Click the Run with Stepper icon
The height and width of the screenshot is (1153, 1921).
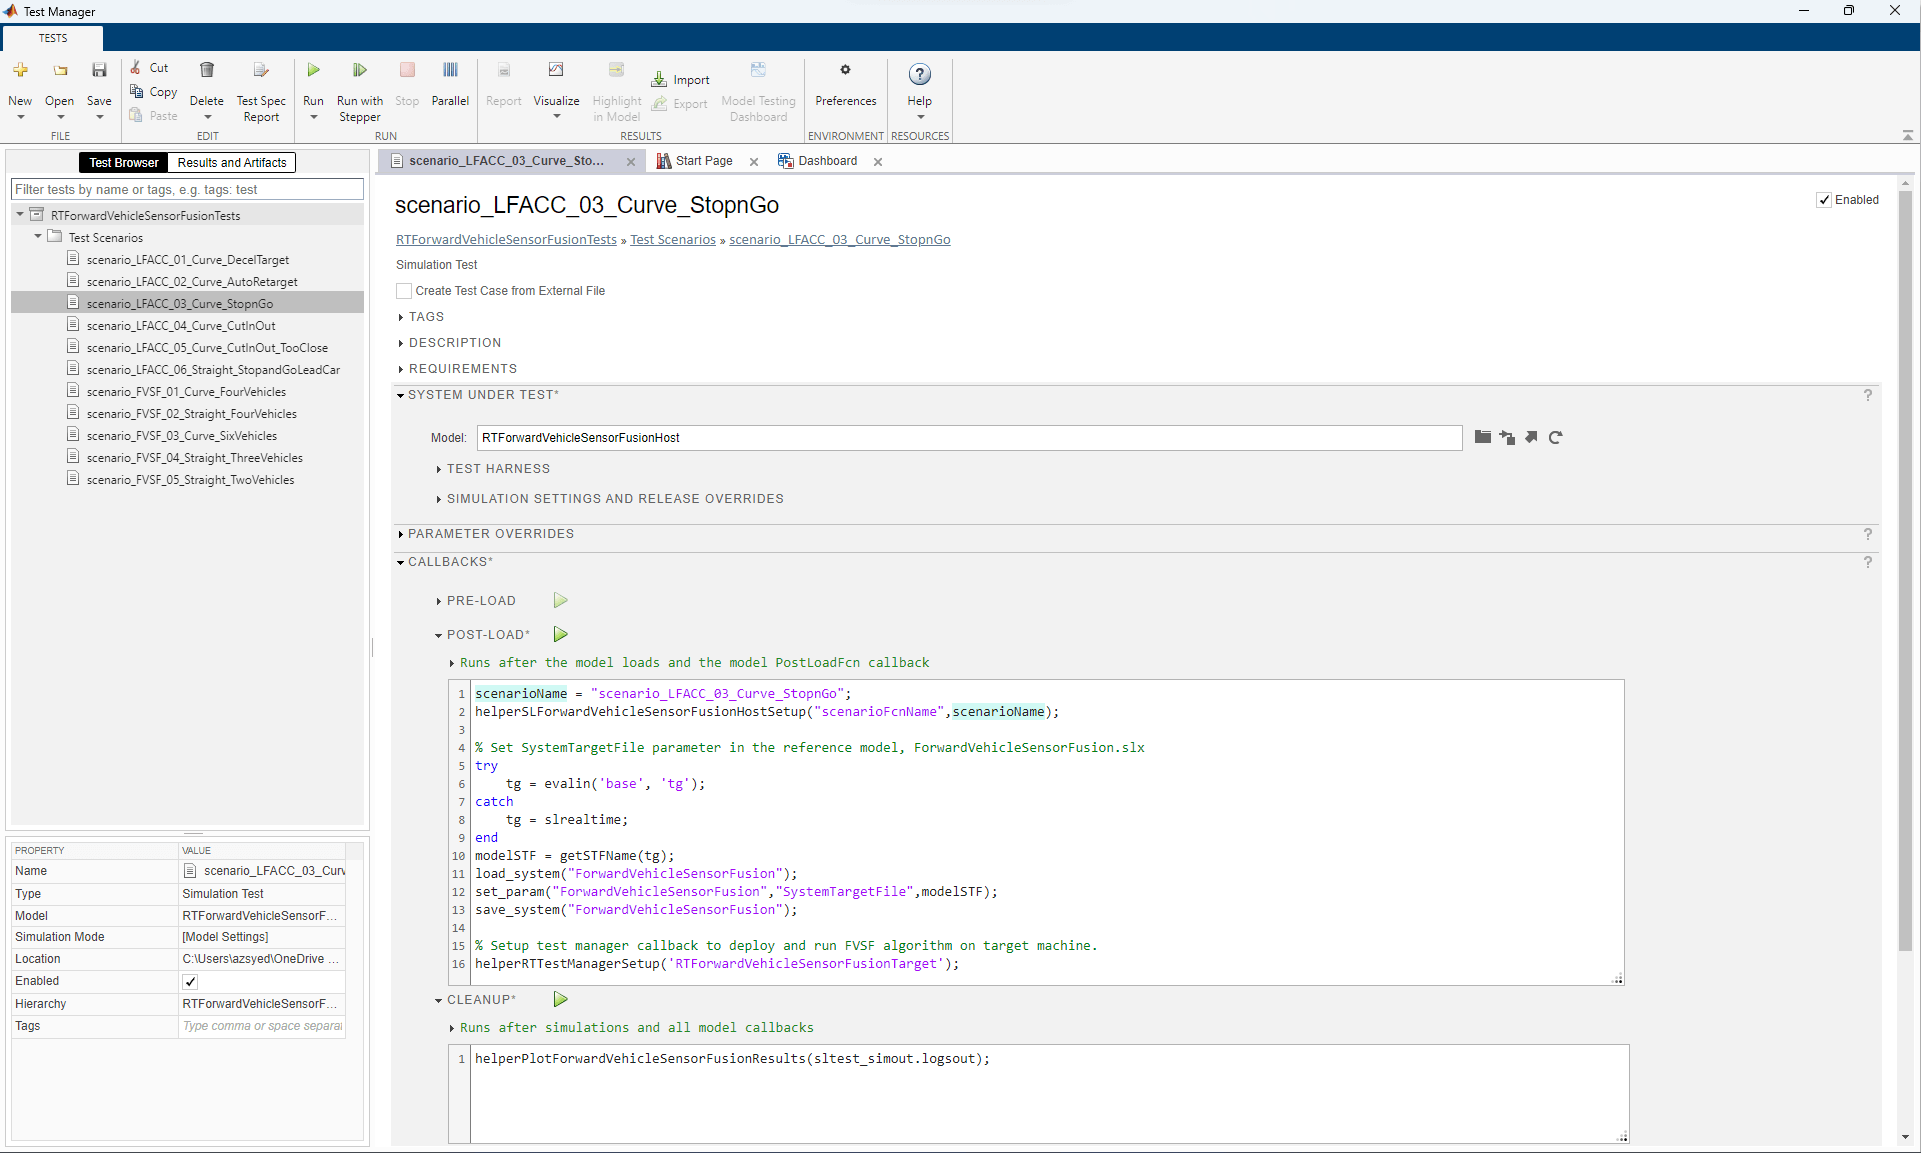(359, 71)
